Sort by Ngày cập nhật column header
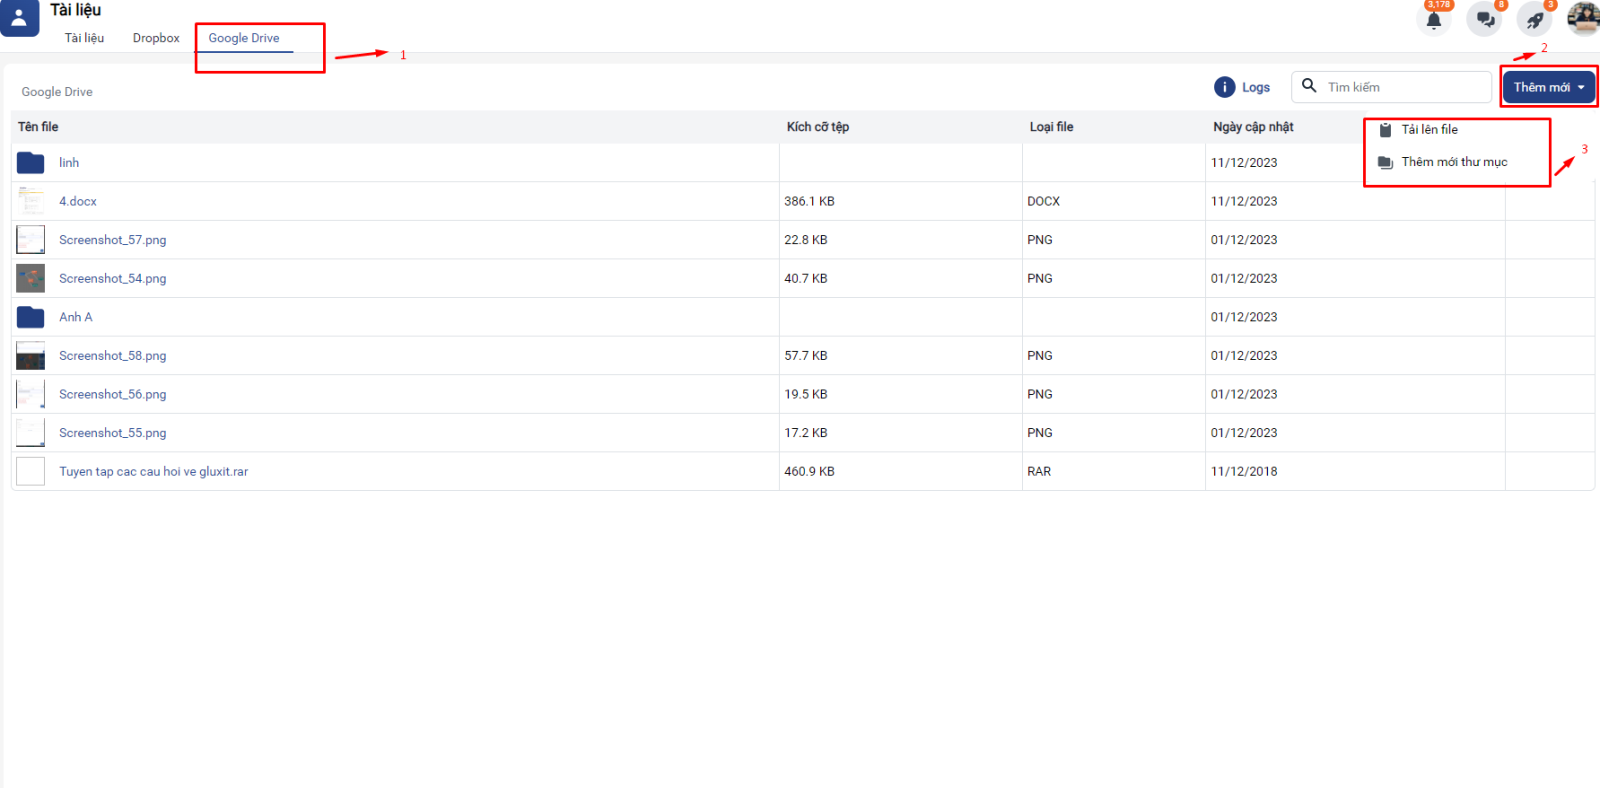1600x788 pixels. [x=1253, y=127]
